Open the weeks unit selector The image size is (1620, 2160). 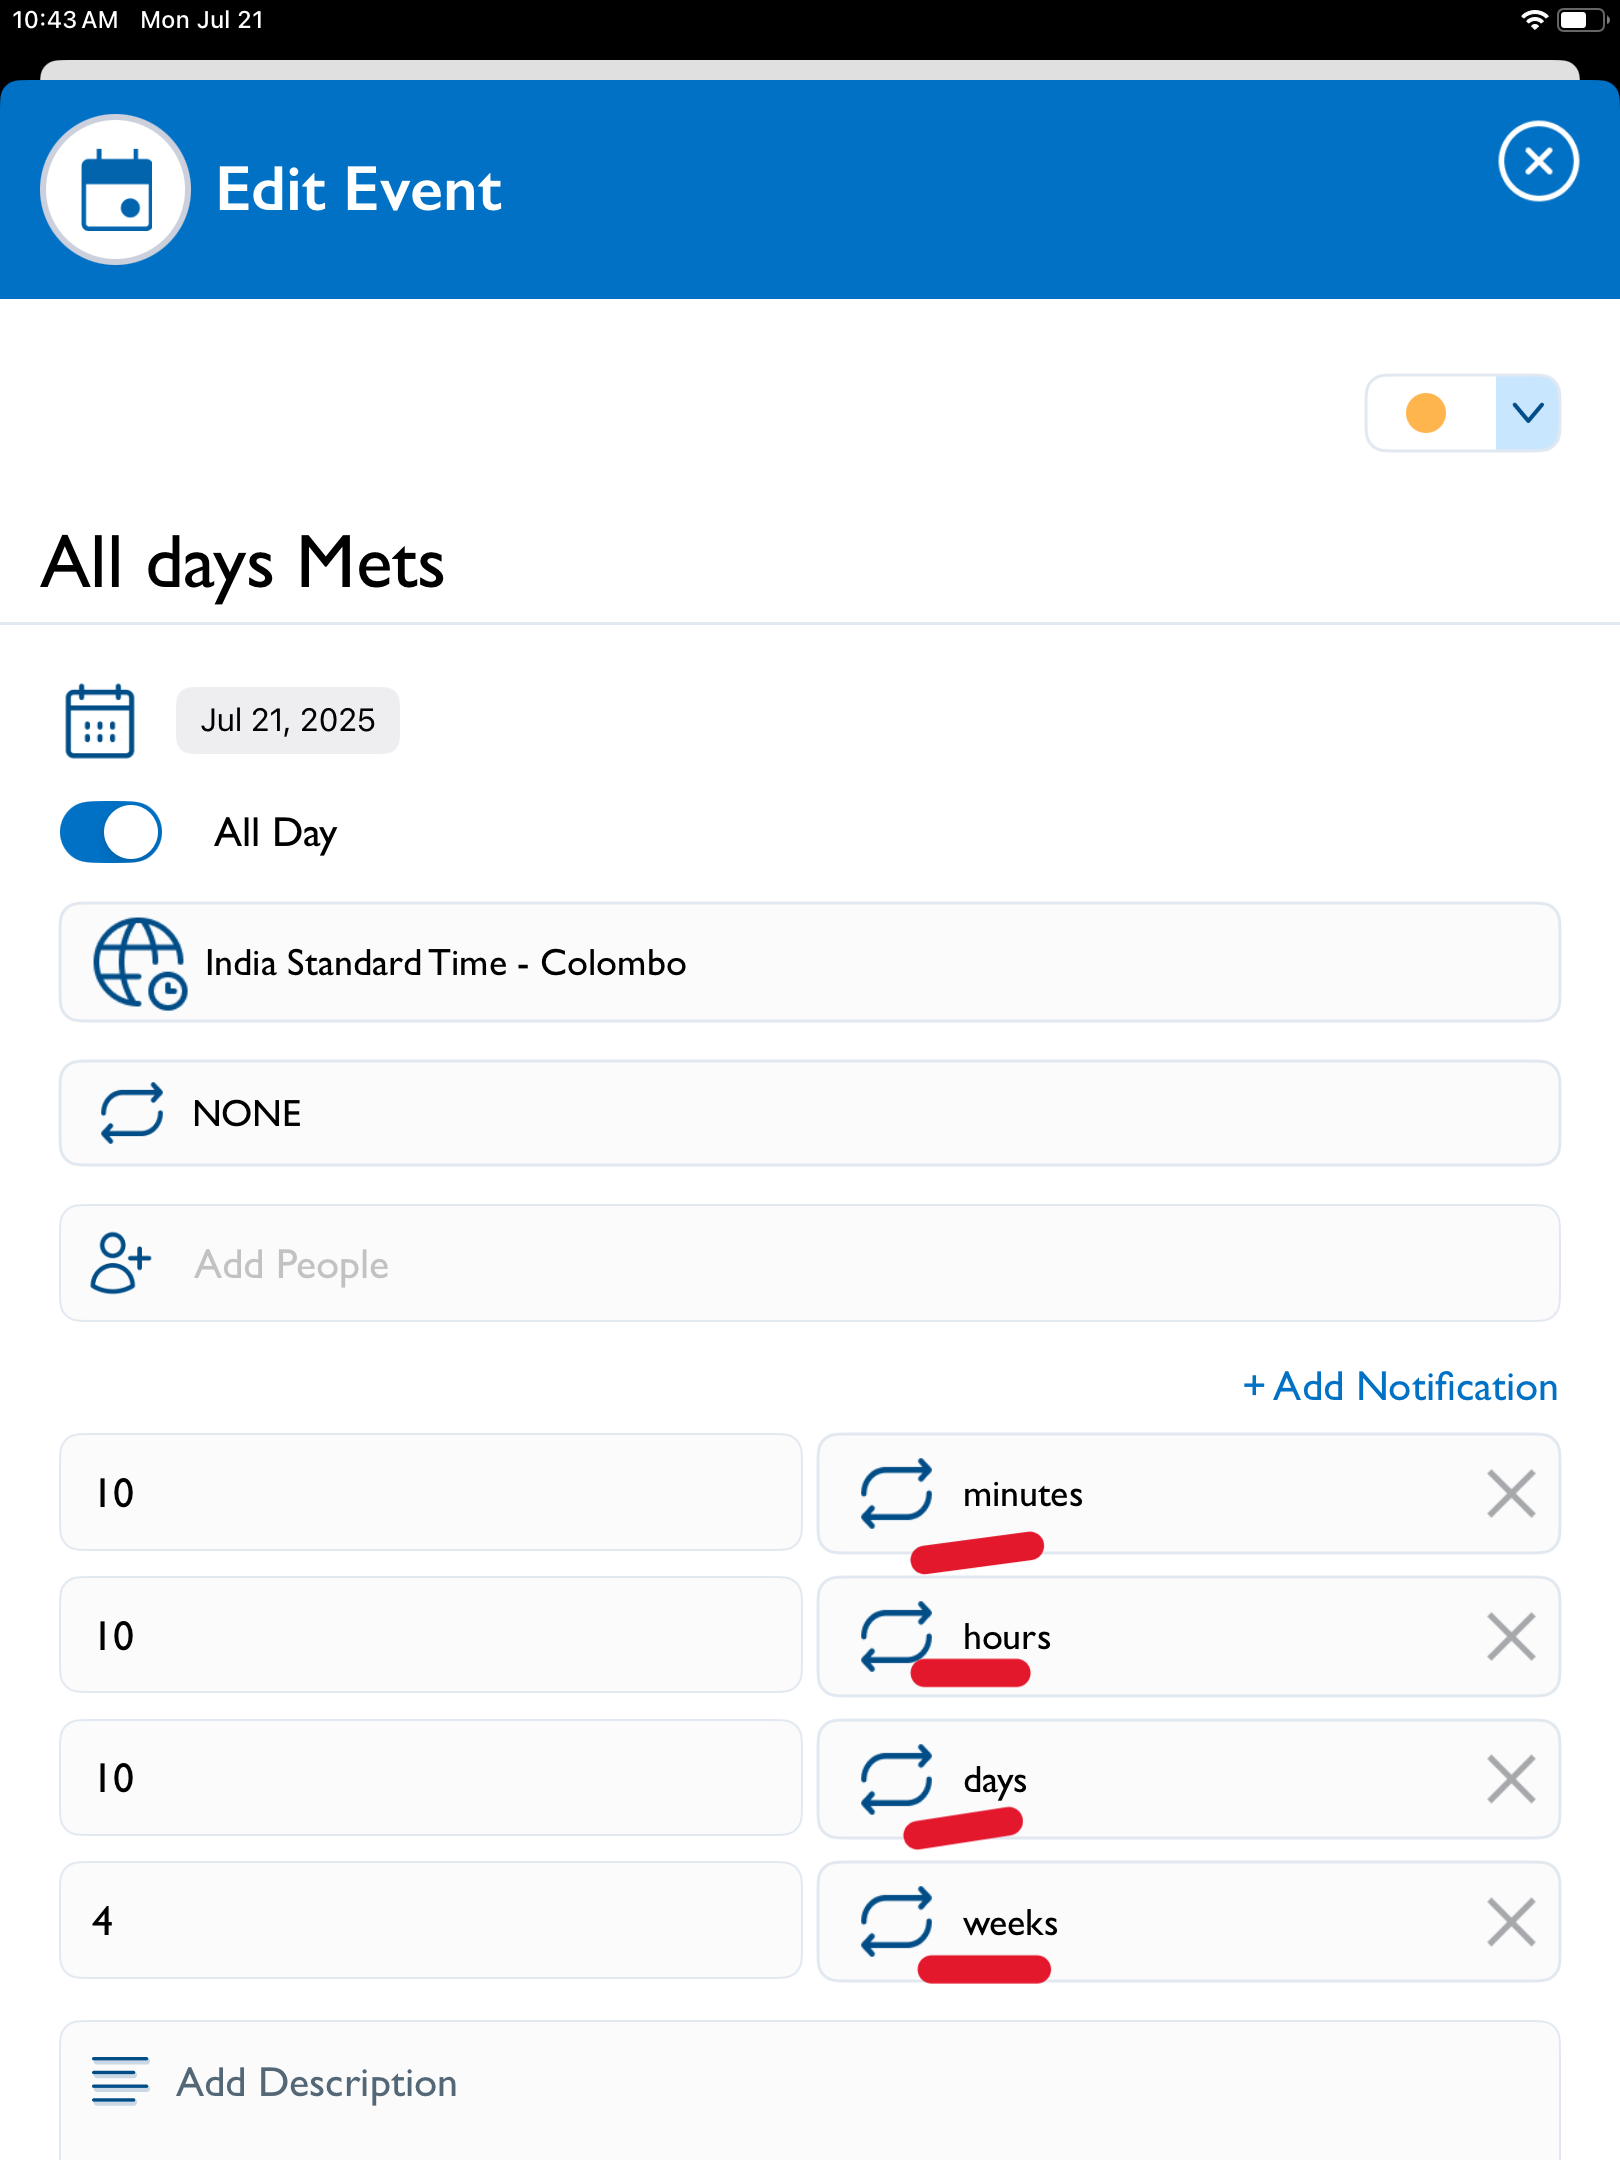1189,1922
